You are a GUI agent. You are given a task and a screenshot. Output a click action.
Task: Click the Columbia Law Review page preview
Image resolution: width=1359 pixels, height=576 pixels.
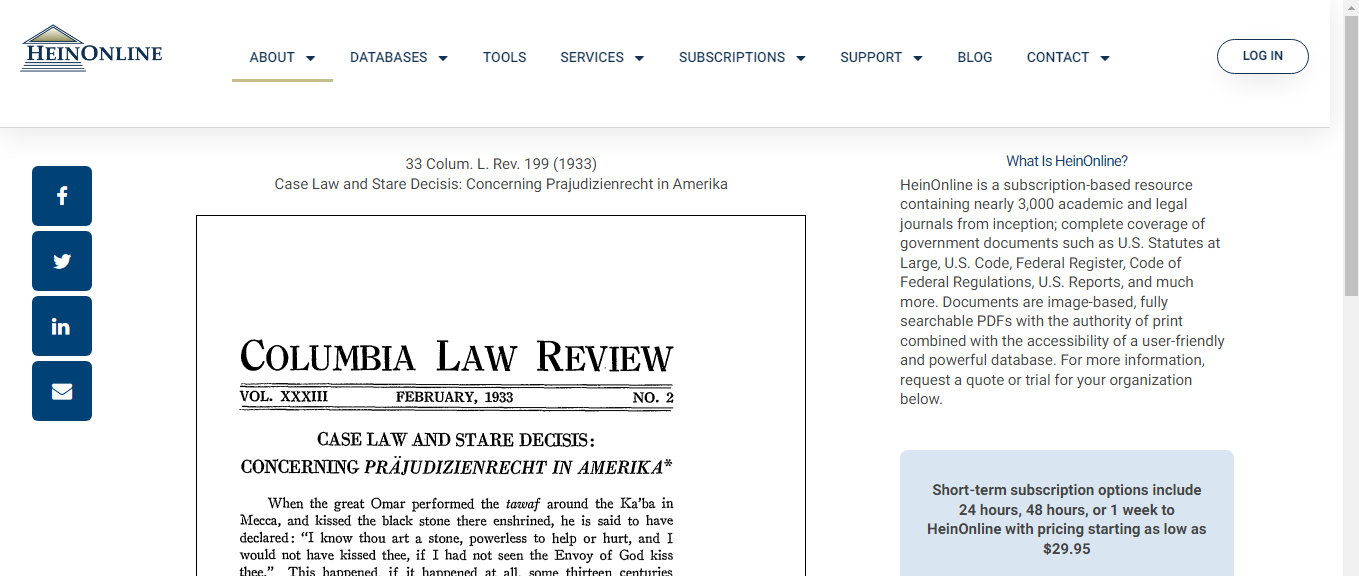tap(501, 395)
